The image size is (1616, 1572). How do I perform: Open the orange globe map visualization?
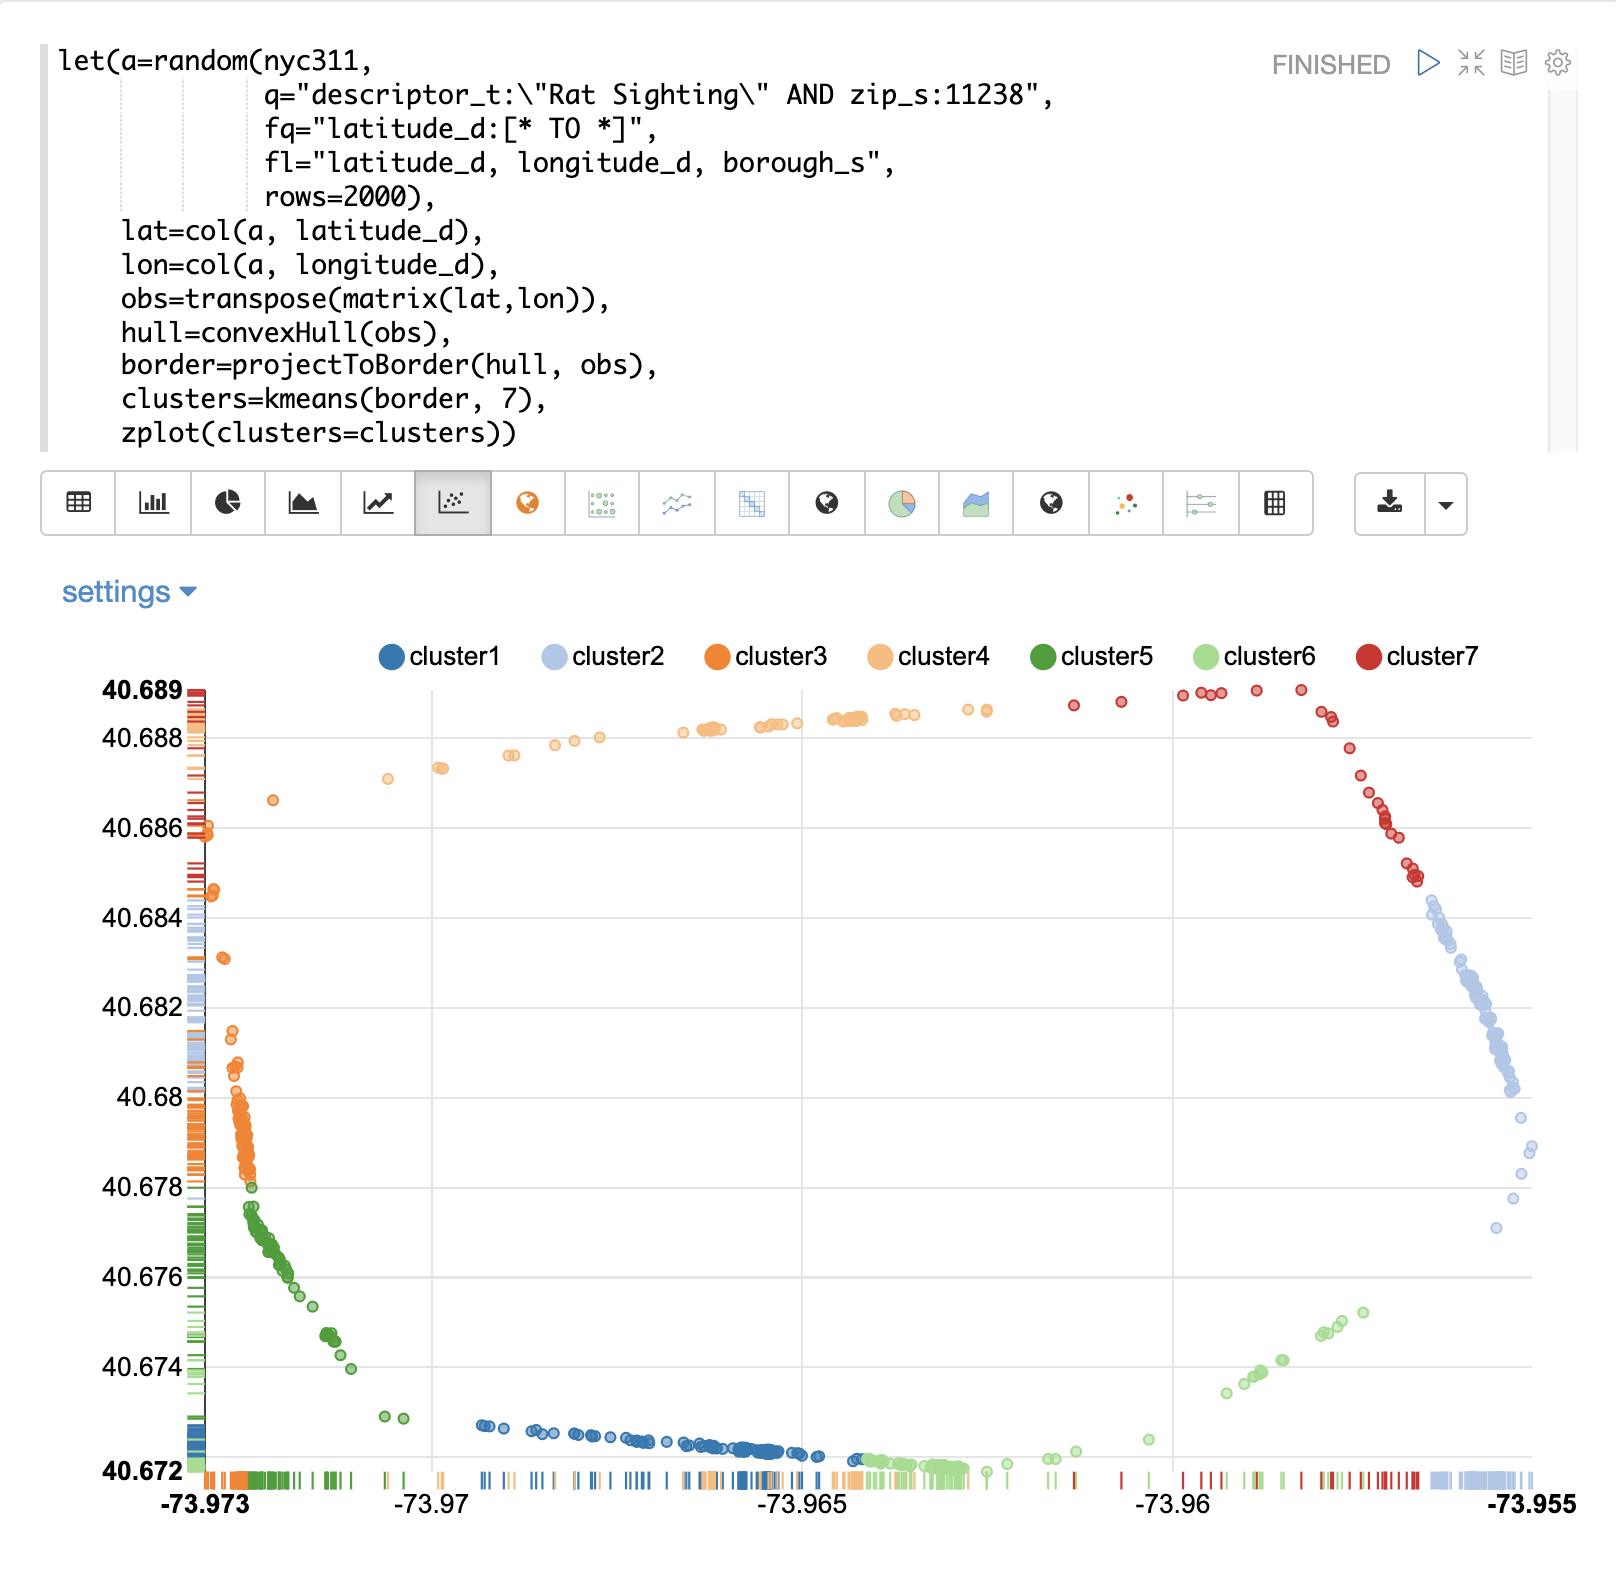click(x=528, y=503)
